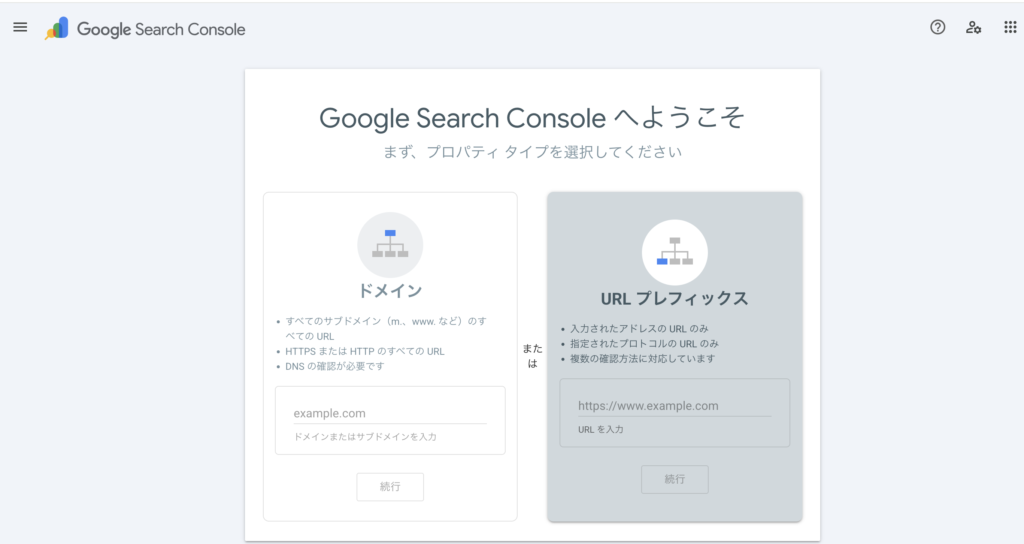Image resolution: width=1024 pixels, height=544 pixels.
Task: Click HTTPS または HTTP のすべての URL bullet
Action: (364, 351)
